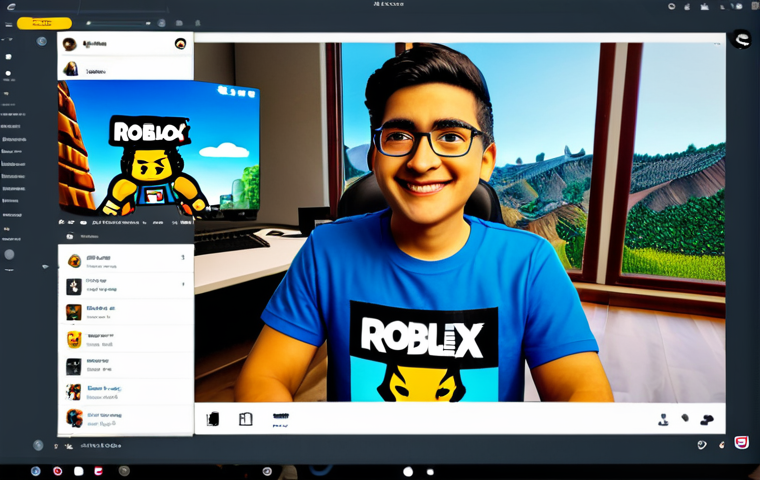Click the round icon after the toolbar slider
The width and height of the screenshot is (760, 480).
point(161,23)
